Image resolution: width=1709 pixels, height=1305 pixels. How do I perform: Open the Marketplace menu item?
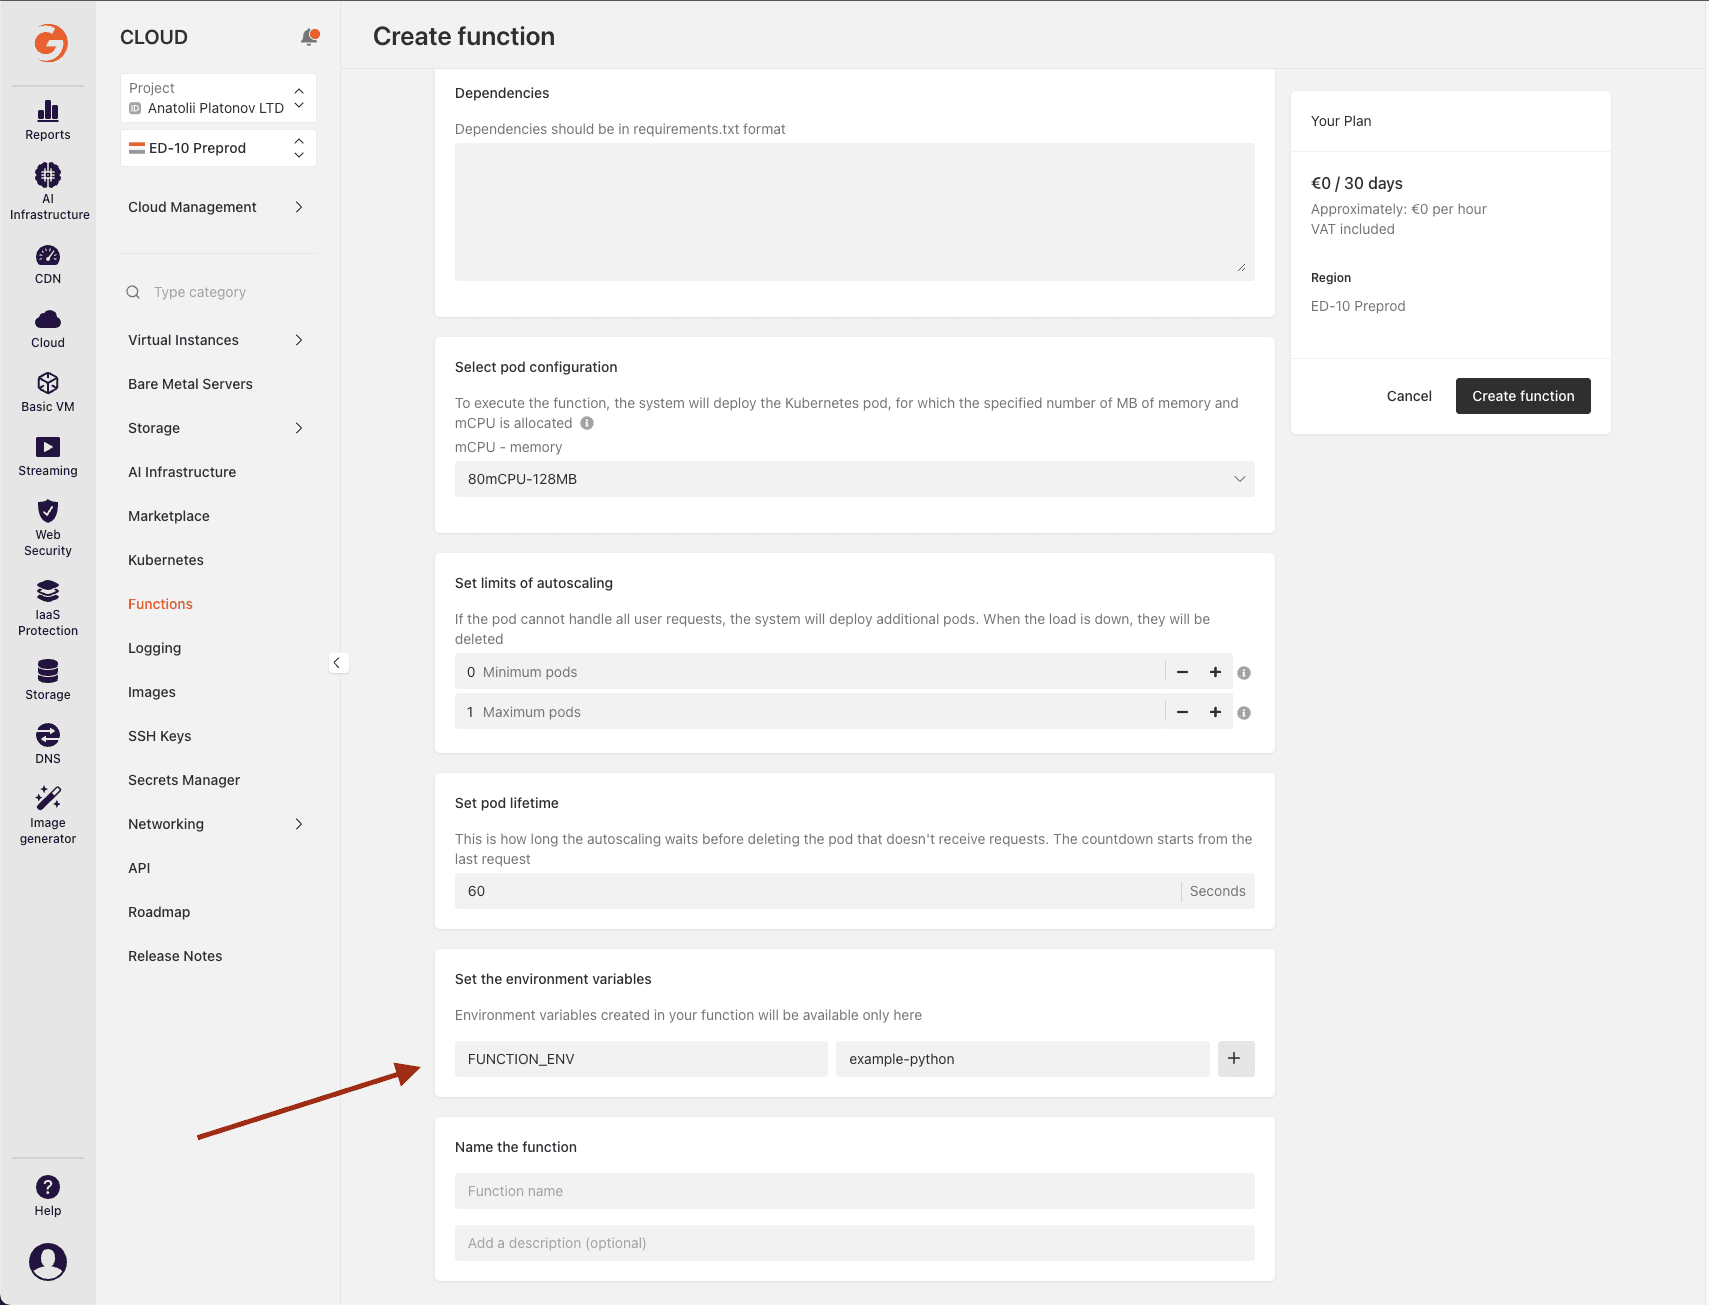[169, 516]
